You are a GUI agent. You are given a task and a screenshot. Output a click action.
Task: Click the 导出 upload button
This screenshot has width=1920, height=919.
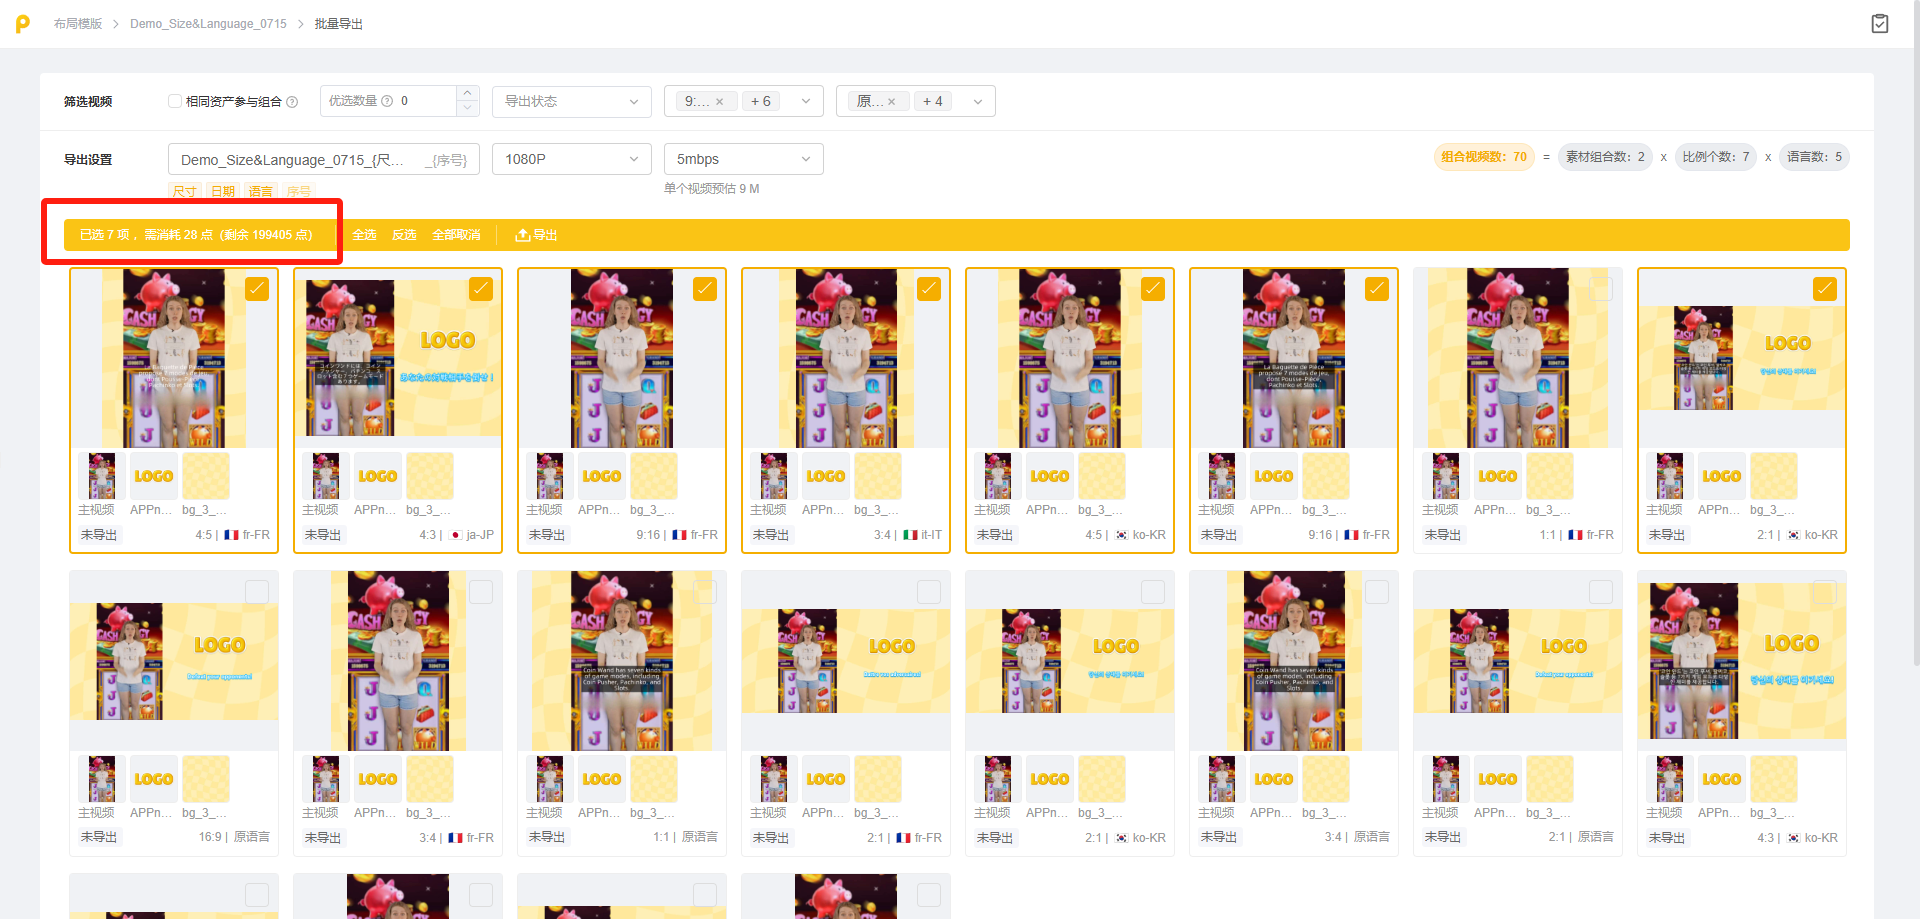click(x=536, y=235)
